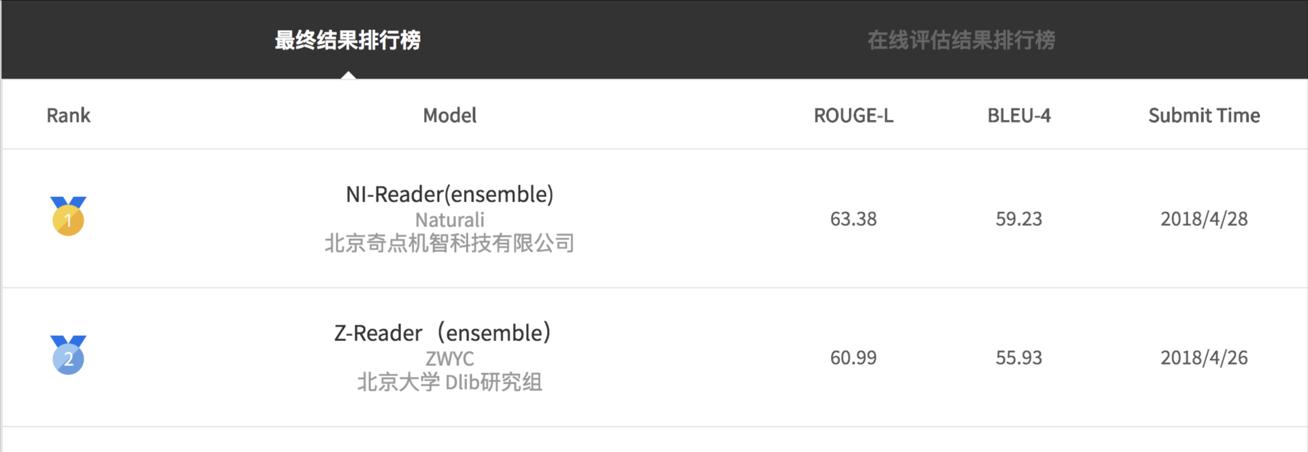Select 北京大学 Dlib研究组 organization text

point(450,382)
